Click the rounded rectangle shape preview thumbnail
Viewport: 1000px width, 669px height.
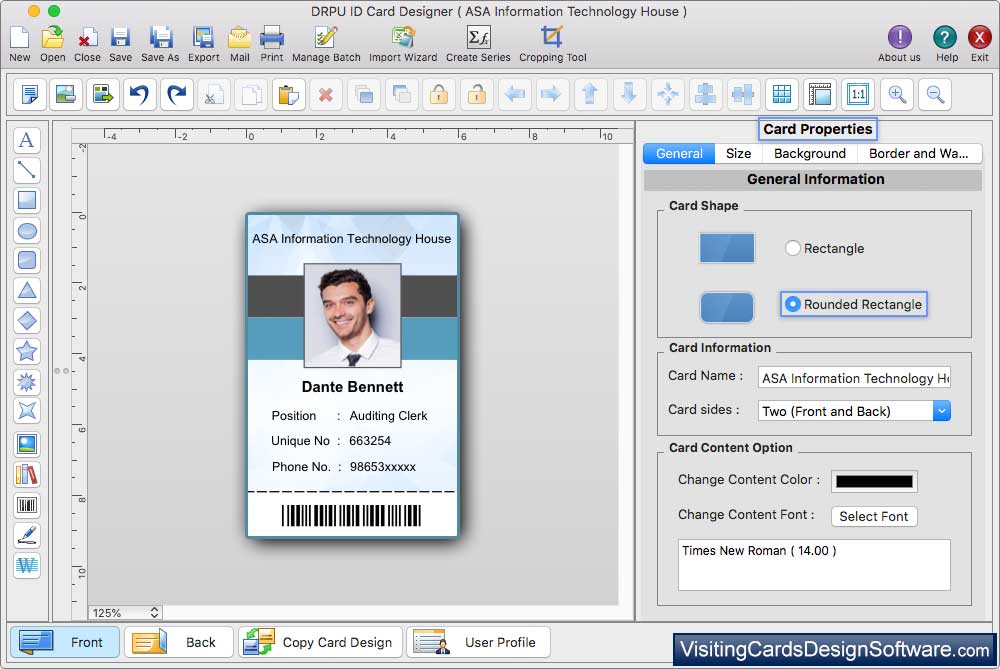pyautogui.click(x=727, y=307)
